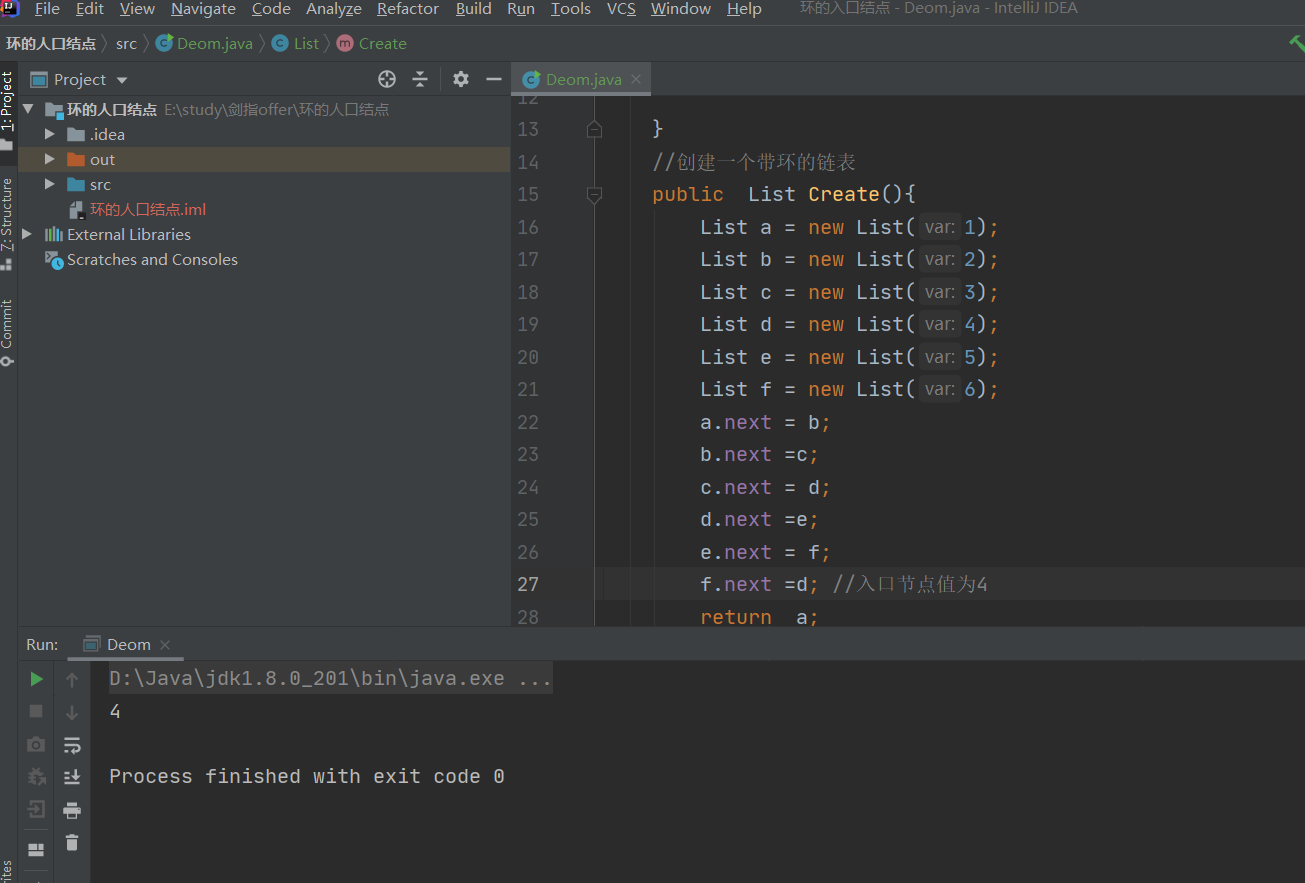This screenshot has width=1305, height=883.
Task: Expand the External Libraries node
Action: pos(27,234)
